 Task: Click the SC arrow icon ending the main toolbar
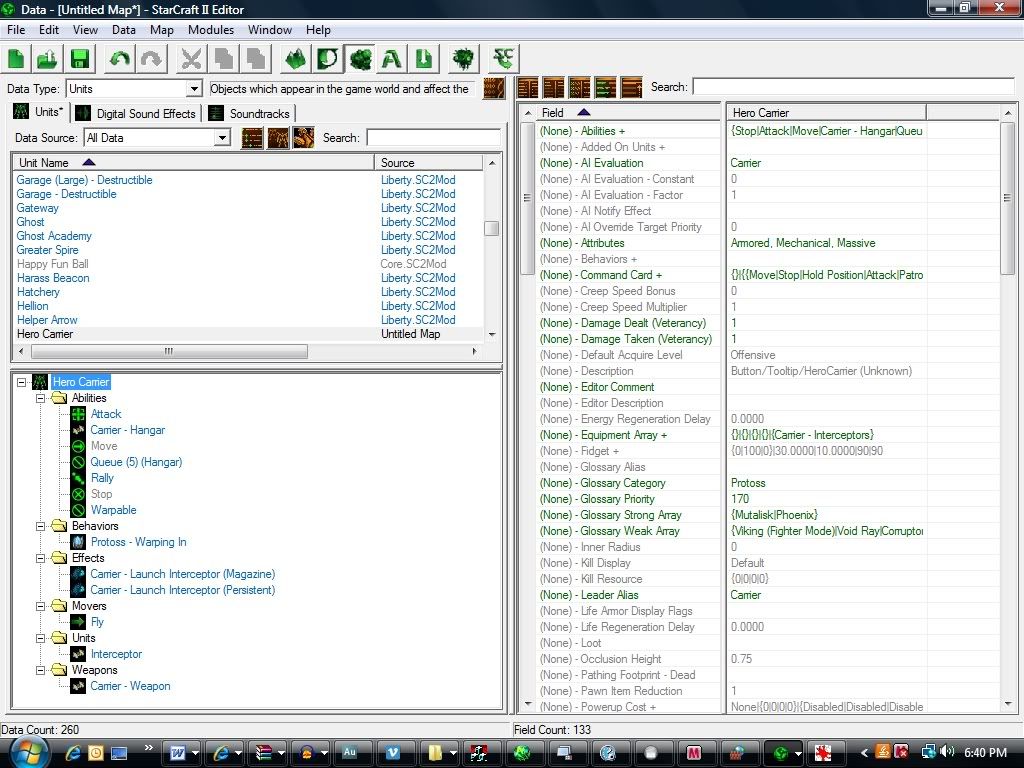coord(504,59)
